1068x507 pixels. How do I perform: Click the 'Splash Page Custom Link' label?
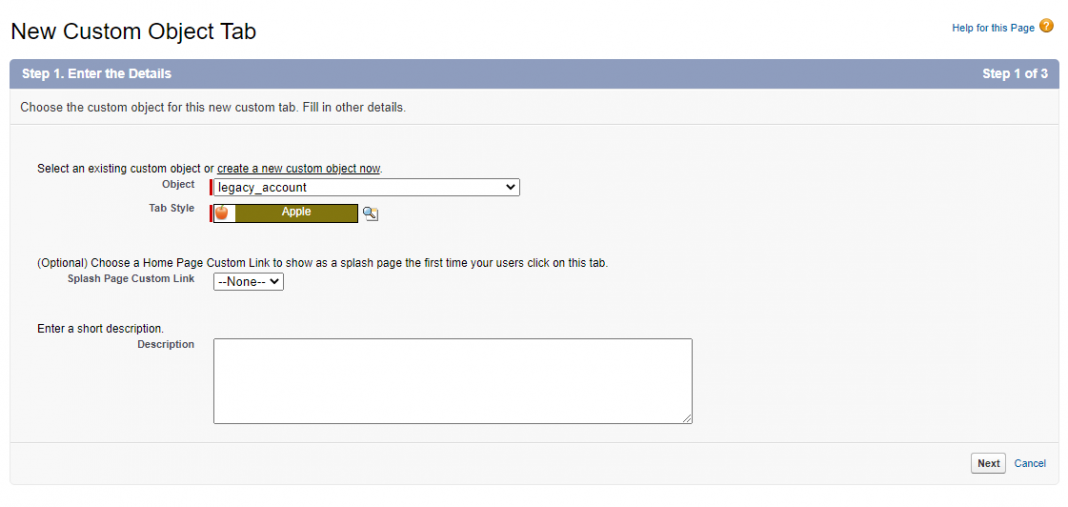pos(131,278)
